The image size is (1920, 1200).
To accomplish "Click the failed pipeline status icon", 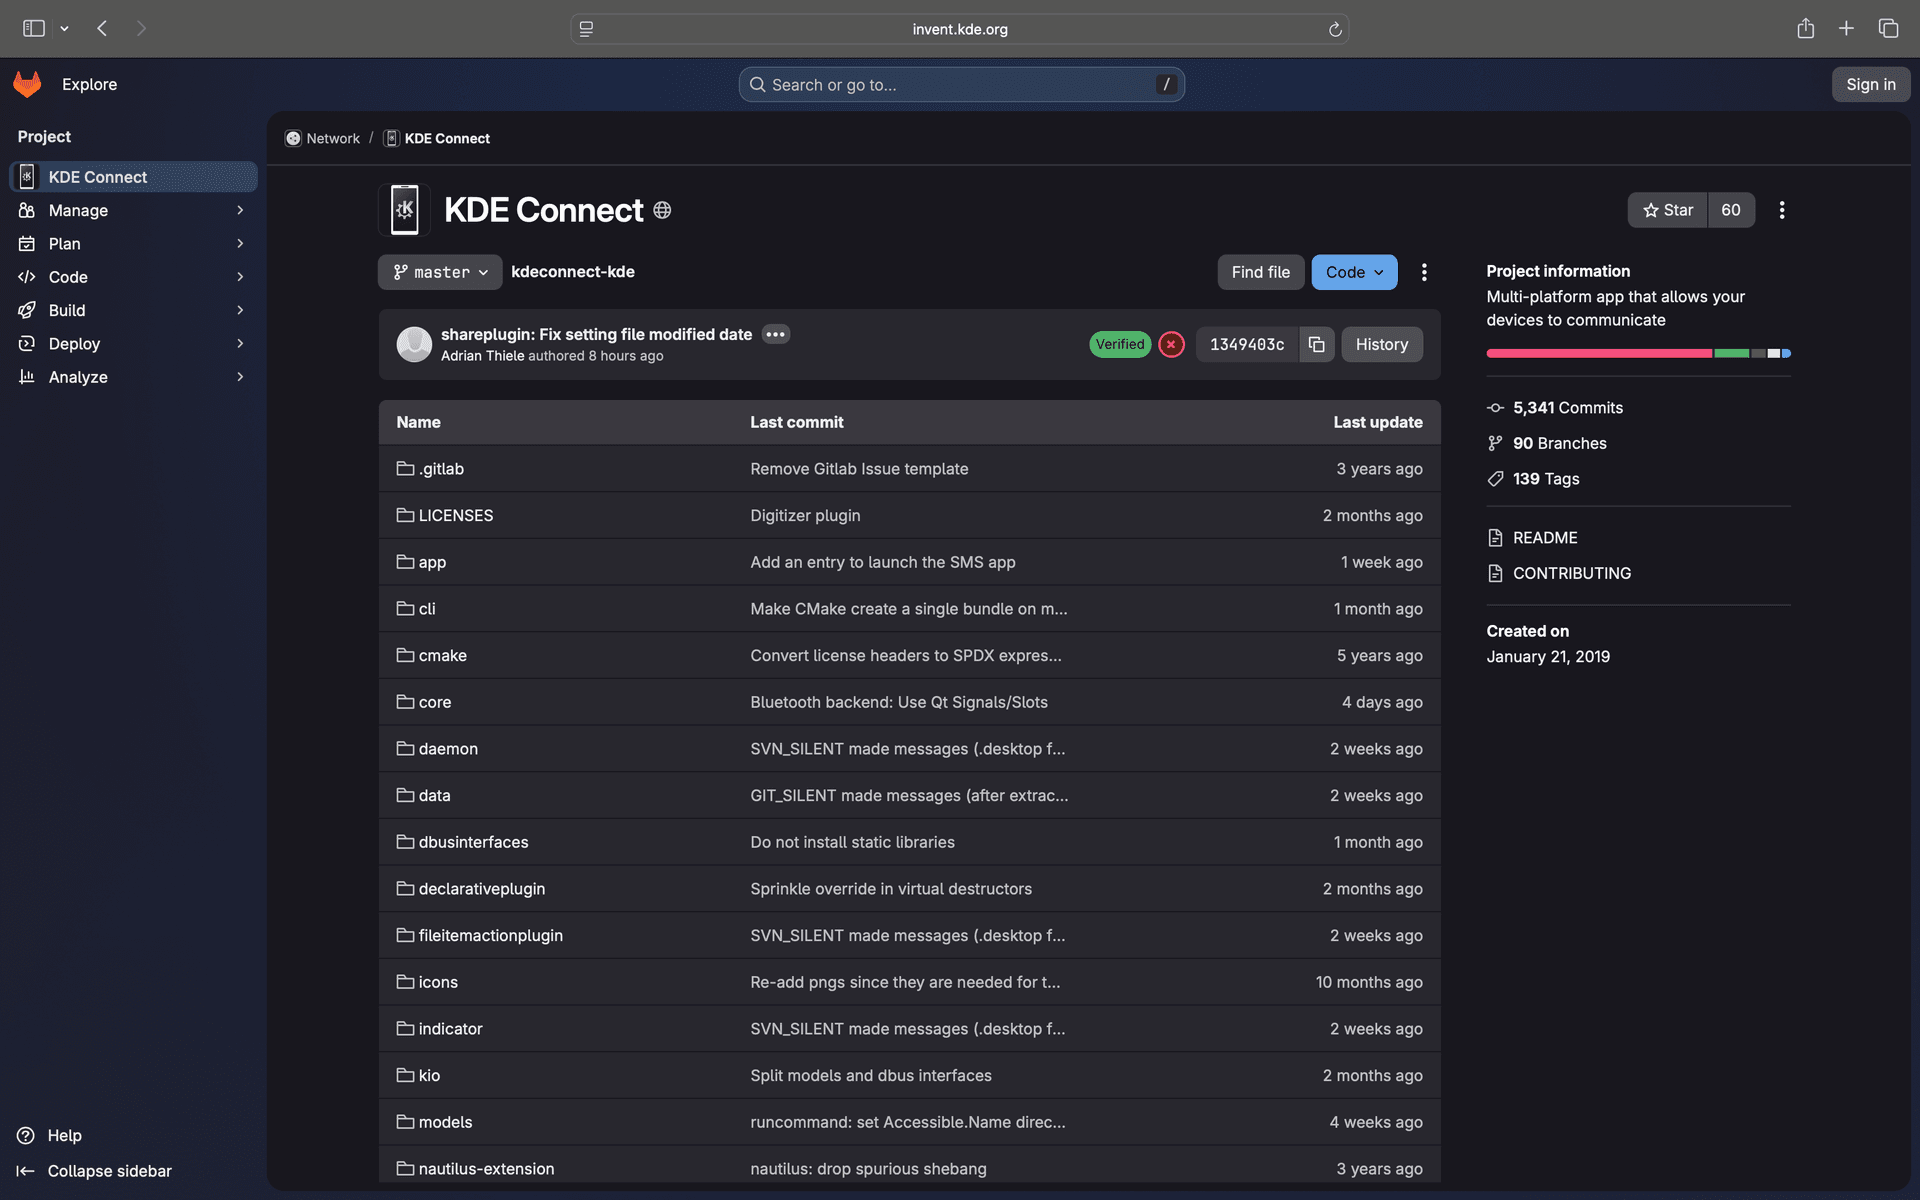I will [x=1171, y=344].
